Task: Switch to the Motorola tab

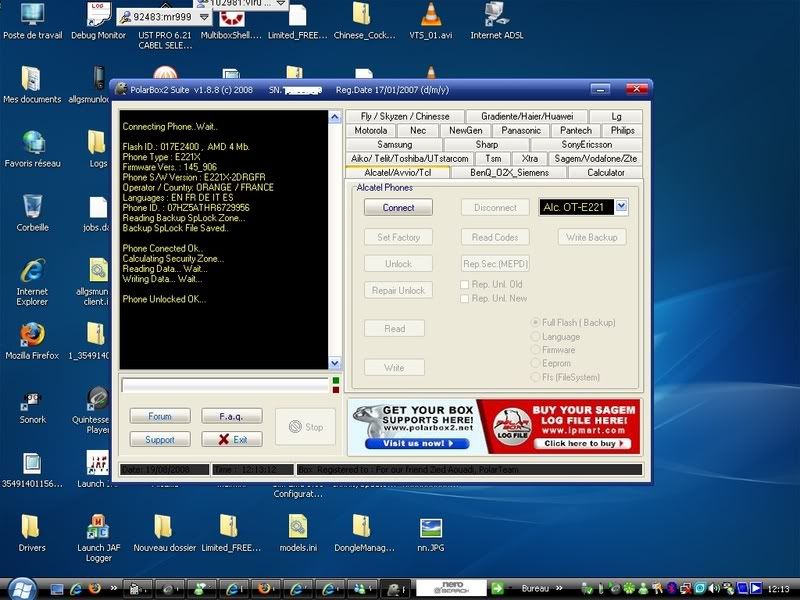Action: coord(370,131)
